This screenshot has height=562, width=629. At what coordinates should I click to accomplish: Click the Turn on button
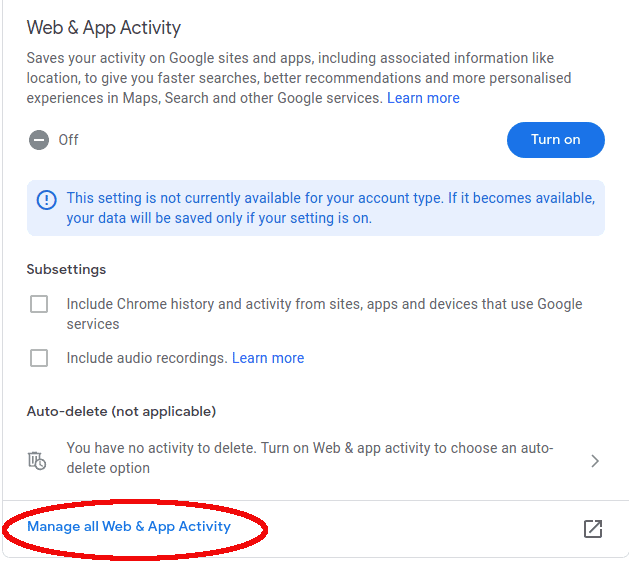pos(556,140)
